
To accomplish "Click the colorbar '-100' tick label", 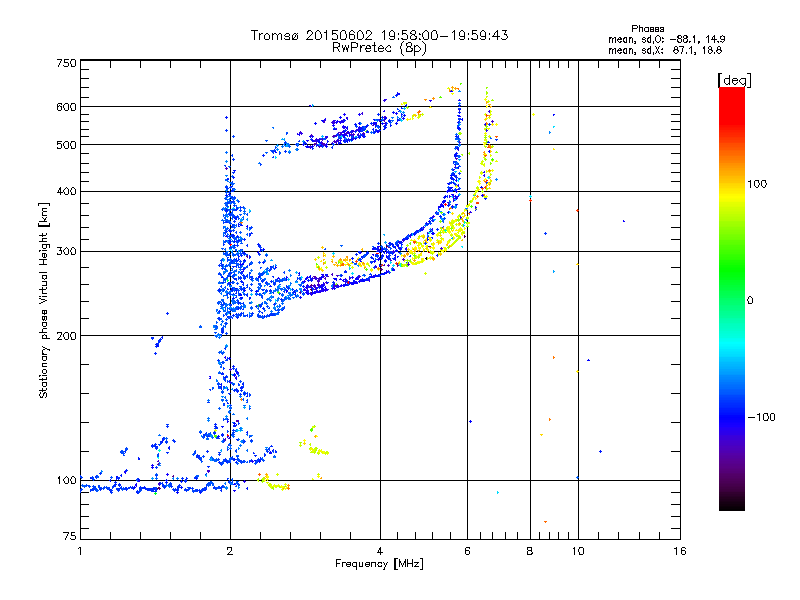I will click(x=761, y=417).
